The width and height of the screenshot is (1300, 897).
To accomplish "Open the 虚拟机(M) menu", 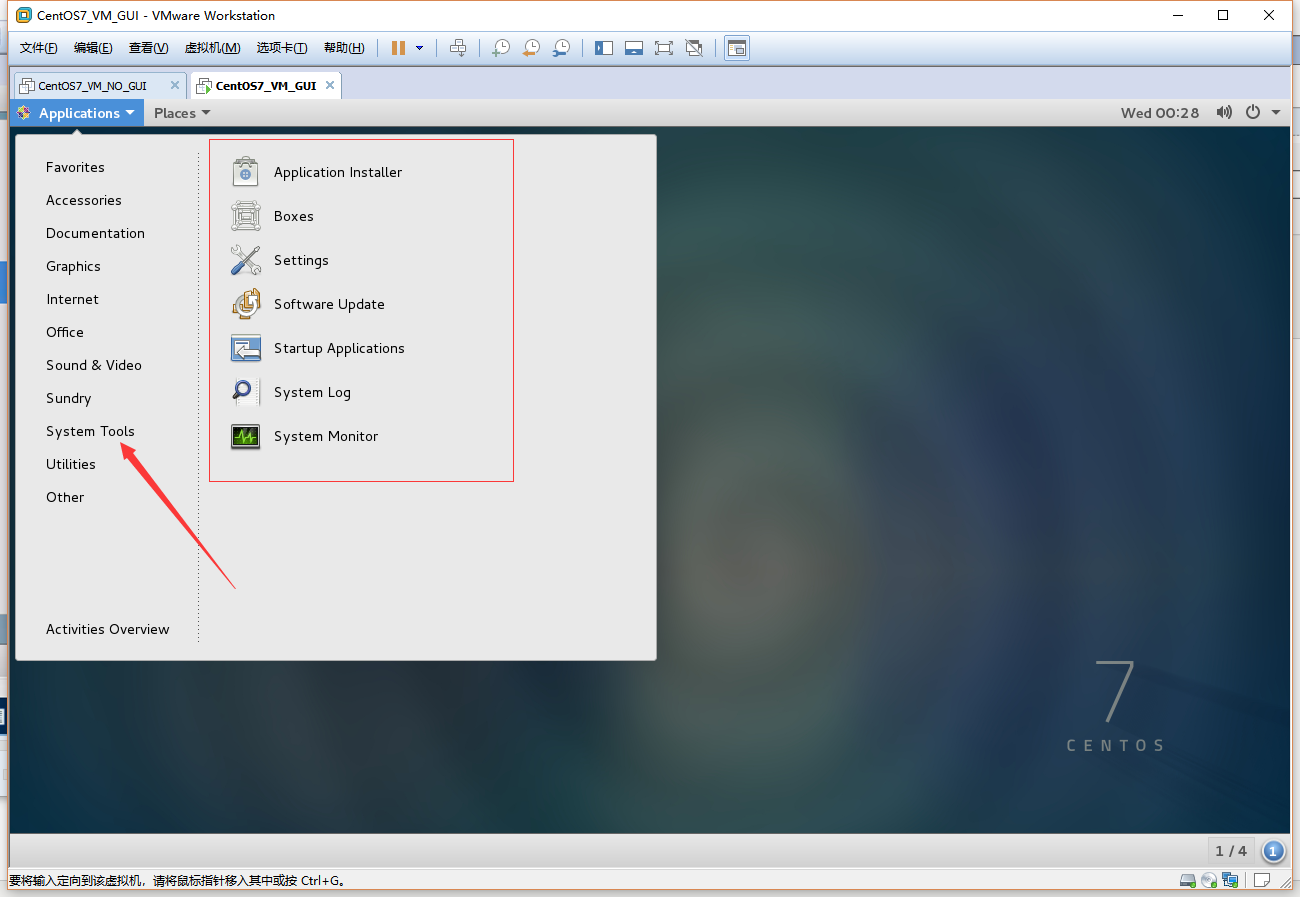I will [212, 48].
